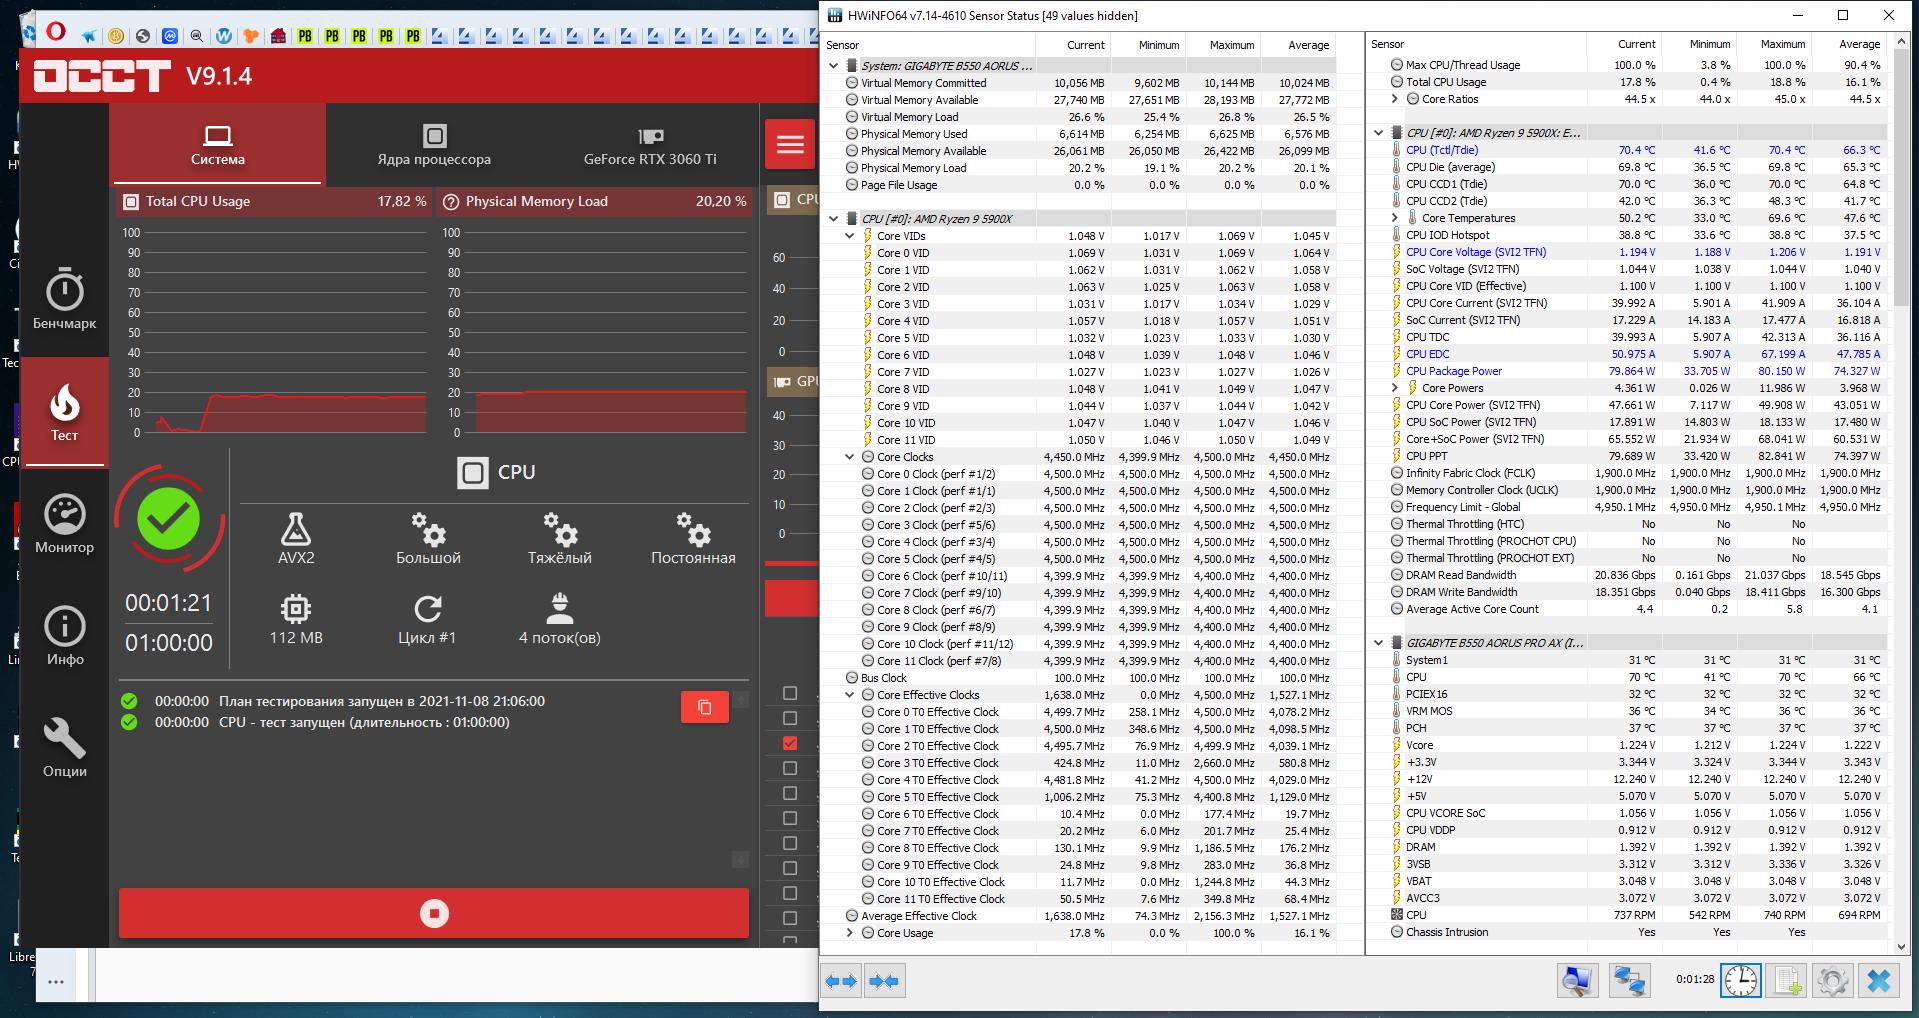Click the OCCT elapsed timer 00:01:21
The height and width of the screenshot is (1018, 1919).
(x=169, y=603)
